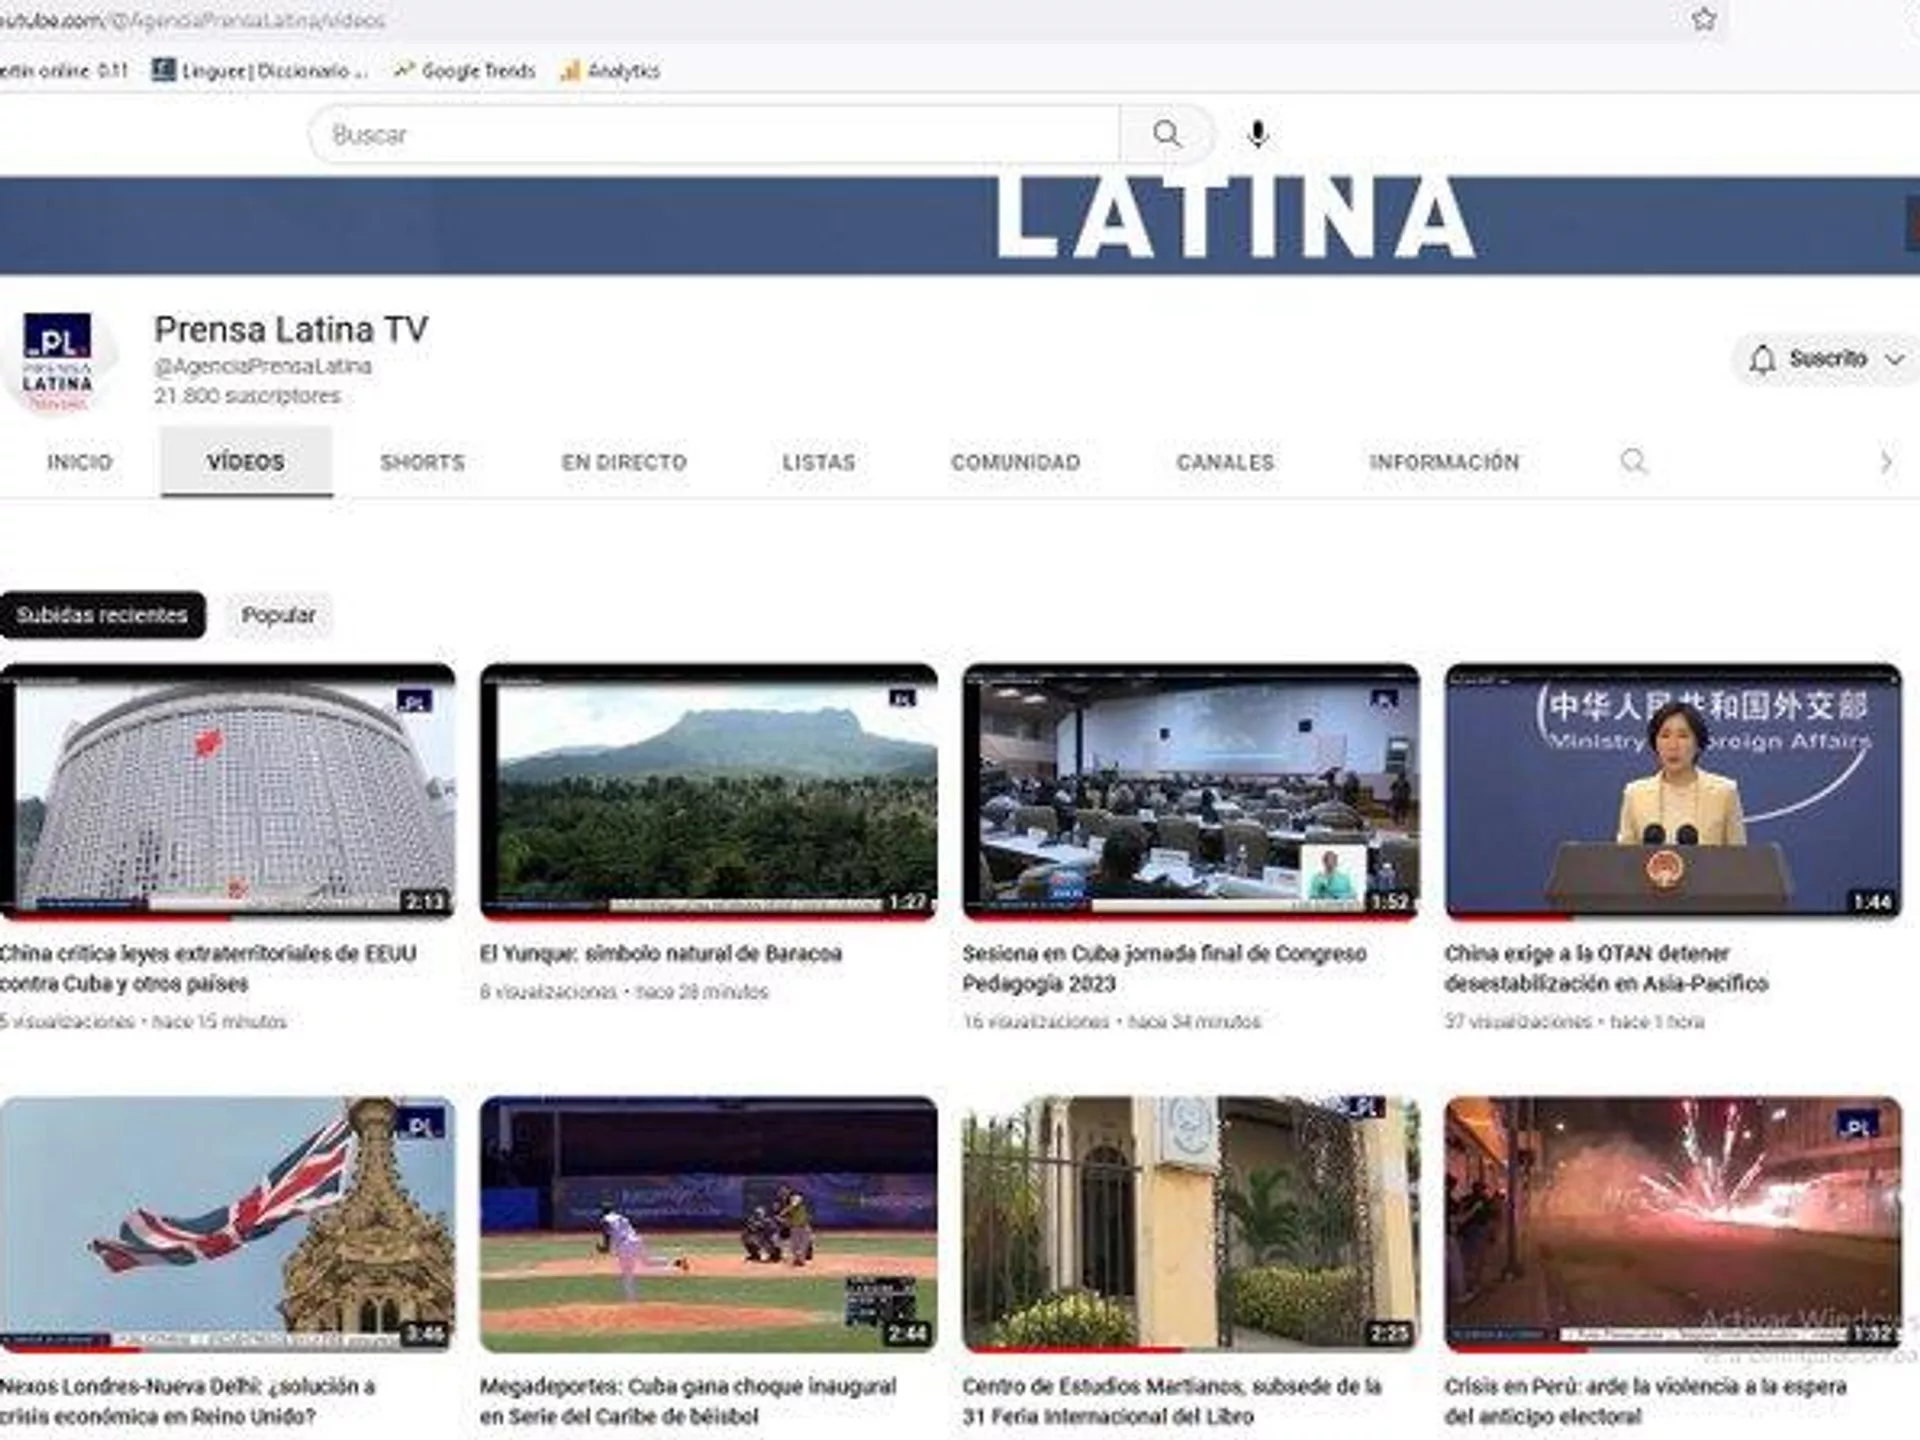Play the baseball Serie del Caribe thumbnail
This screenshot has height=1440, width=1920.
[708, 1225]
